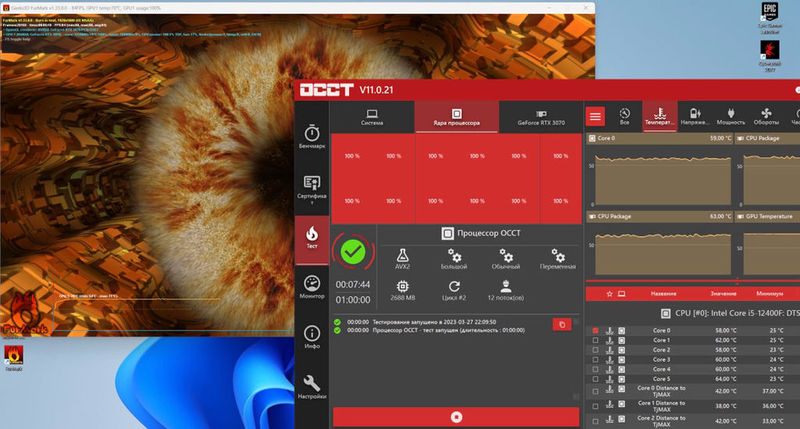Check the Core 2 sensor checkbox
Screen dimensions: 800x429
[x=595, y=350]
